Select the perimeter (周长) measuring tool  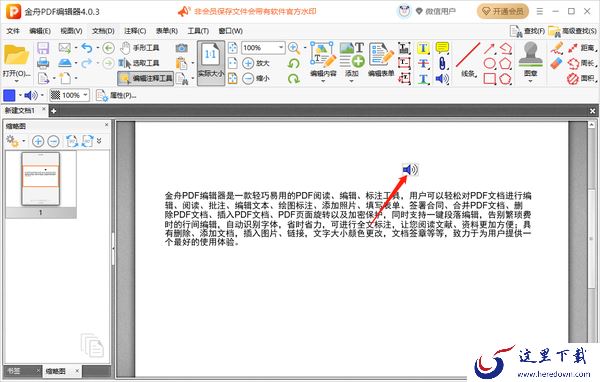(x=582, y=63)
